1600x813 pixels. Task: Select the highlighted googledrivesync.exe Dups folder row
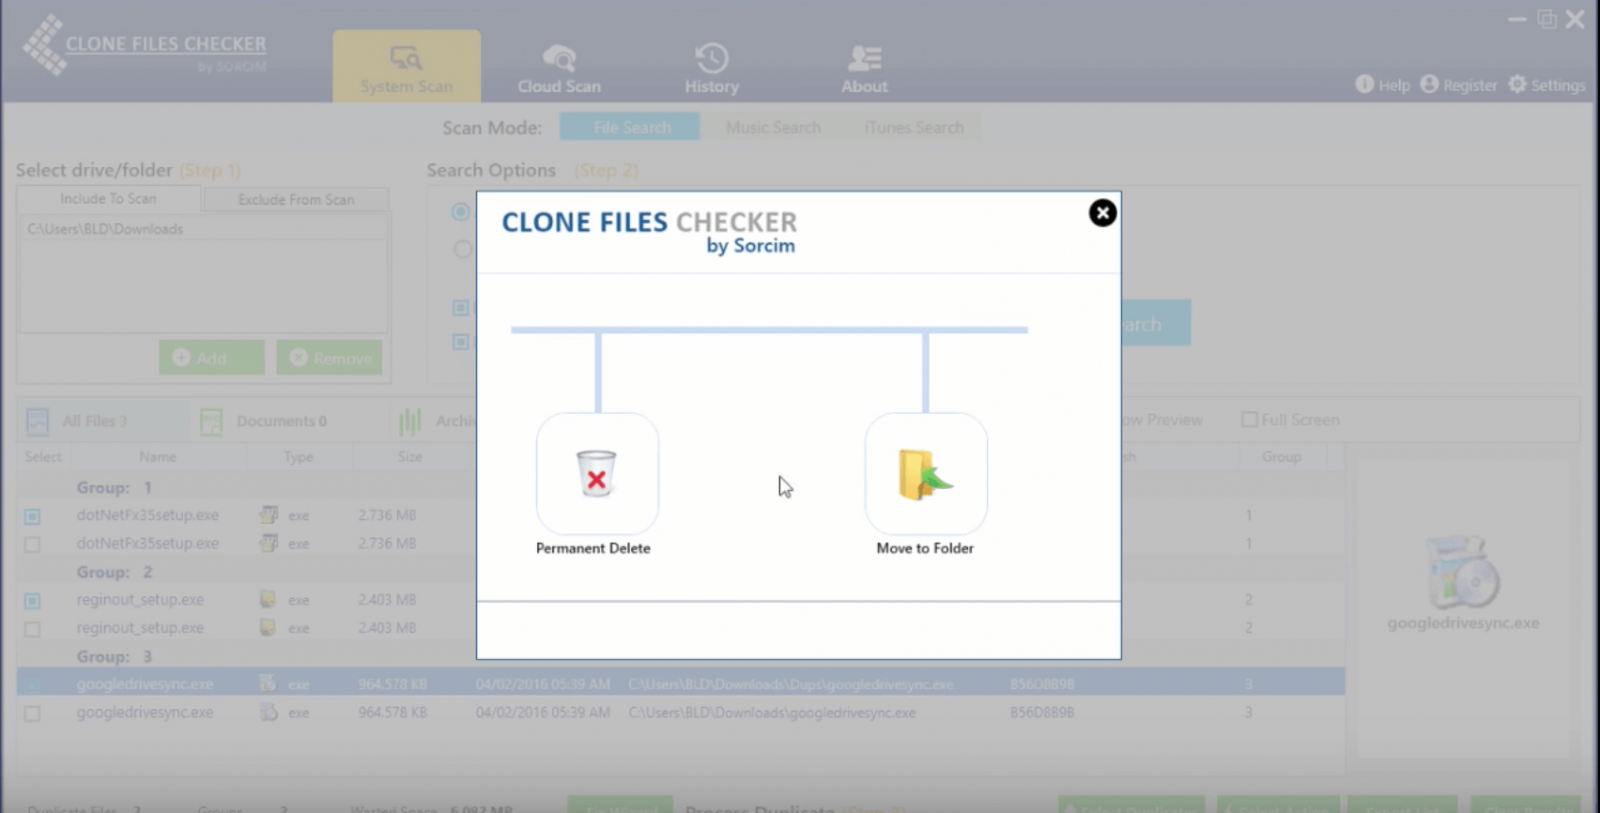680,684
